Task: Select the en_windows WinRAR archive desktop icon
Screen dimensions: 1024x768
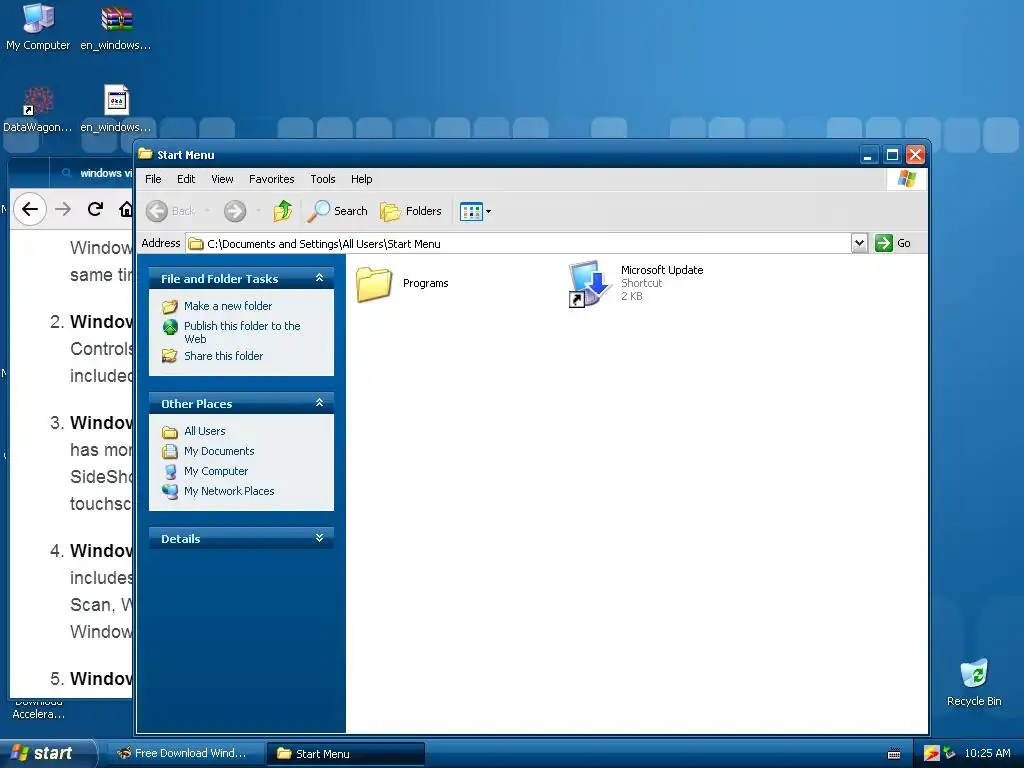Action: pos(116,27)
